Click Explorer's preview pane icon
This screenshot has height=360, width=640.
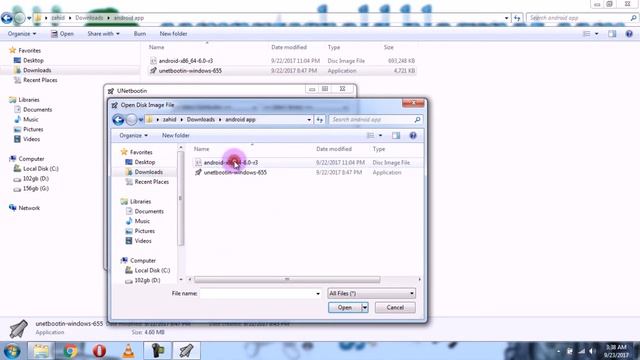click(x=612, y=34)
